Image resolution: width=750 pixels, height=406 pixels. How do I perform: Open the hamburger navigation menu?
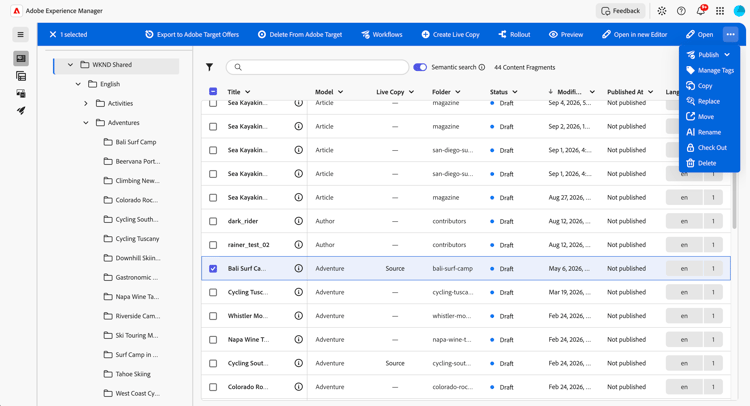[x=21, y=34]
